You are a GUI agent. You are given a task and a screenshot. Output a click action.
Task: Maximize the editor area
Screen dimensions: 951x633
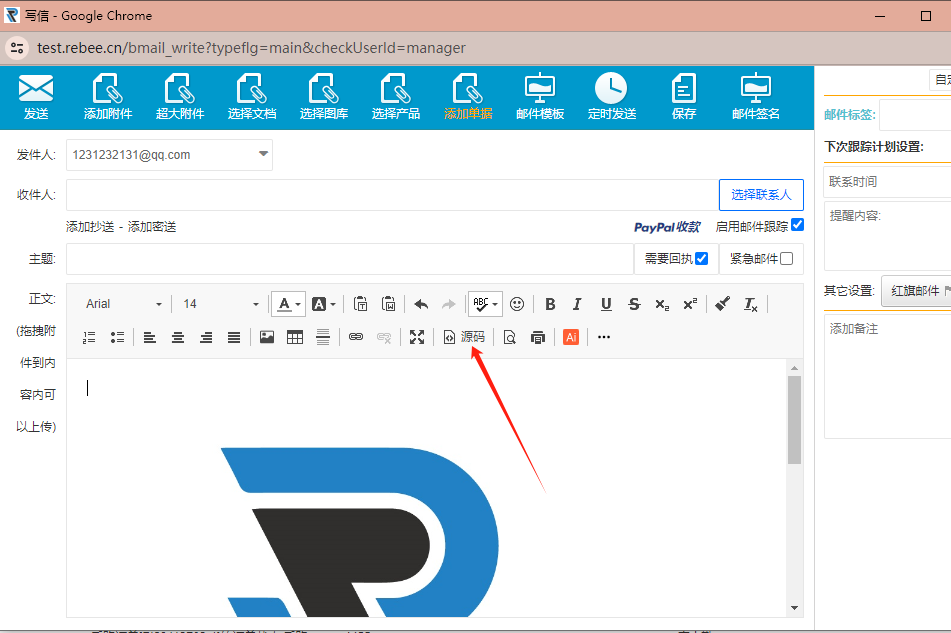417,337
